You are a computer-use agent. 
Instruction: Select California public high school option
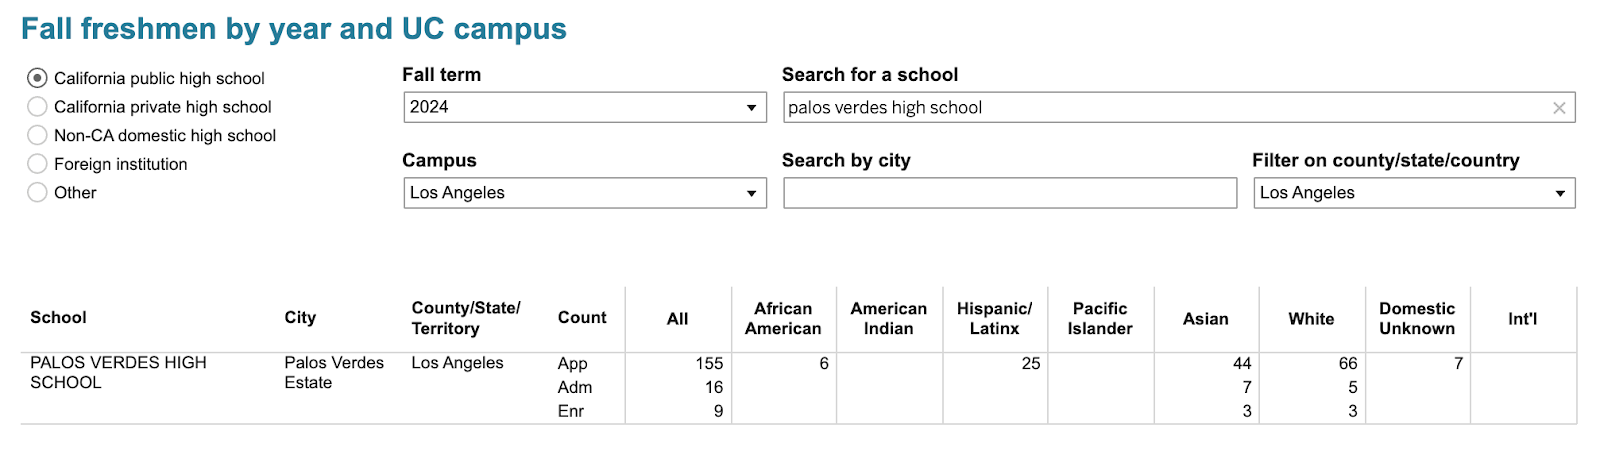coord(37,78)
